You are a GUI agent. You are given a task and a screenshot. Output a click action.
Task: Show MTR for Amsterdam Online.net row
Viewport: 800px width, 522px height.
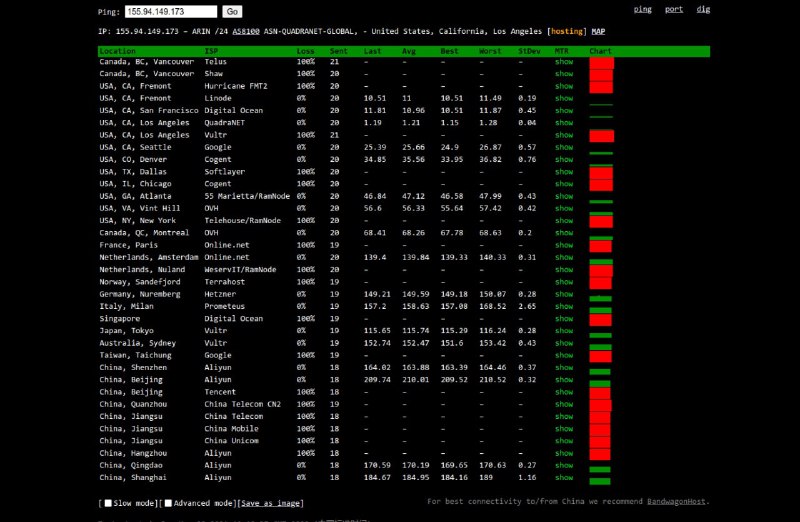[564, 258]
